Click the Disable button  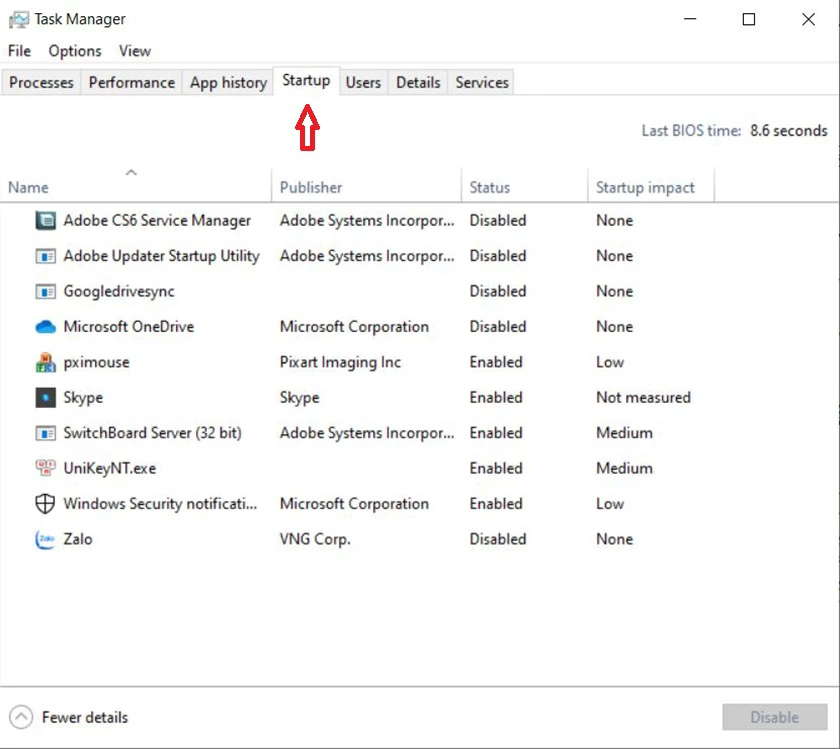775,717
